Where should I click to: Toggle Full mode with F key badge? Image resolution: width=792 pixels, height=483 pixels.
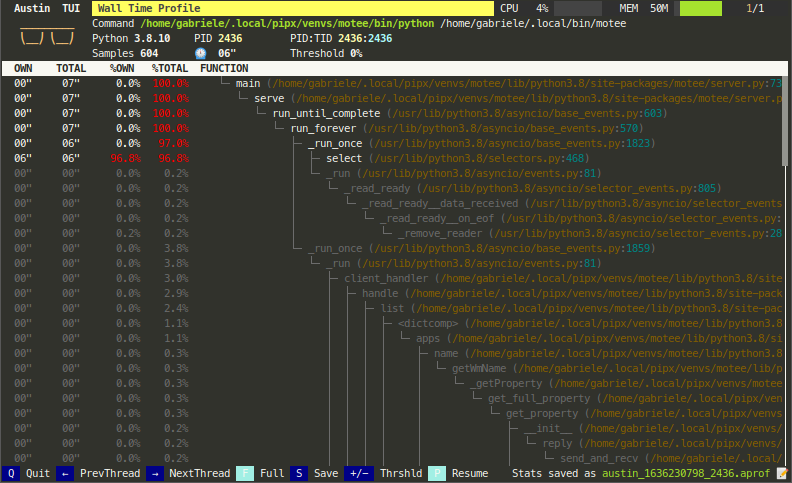click(x=244, y=473)
